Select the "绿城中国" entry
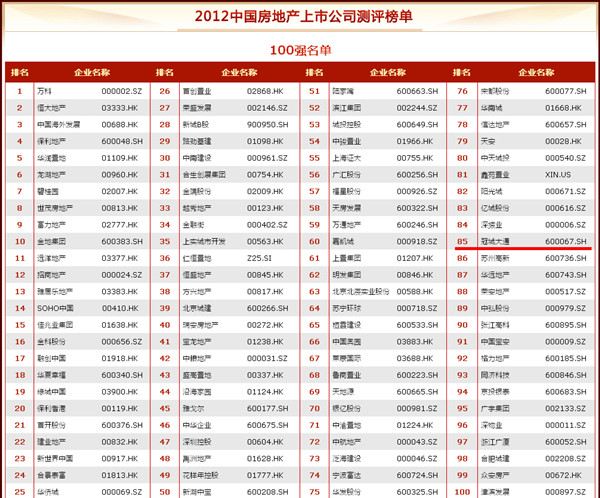The image size is (600, 498). point(51,392)
